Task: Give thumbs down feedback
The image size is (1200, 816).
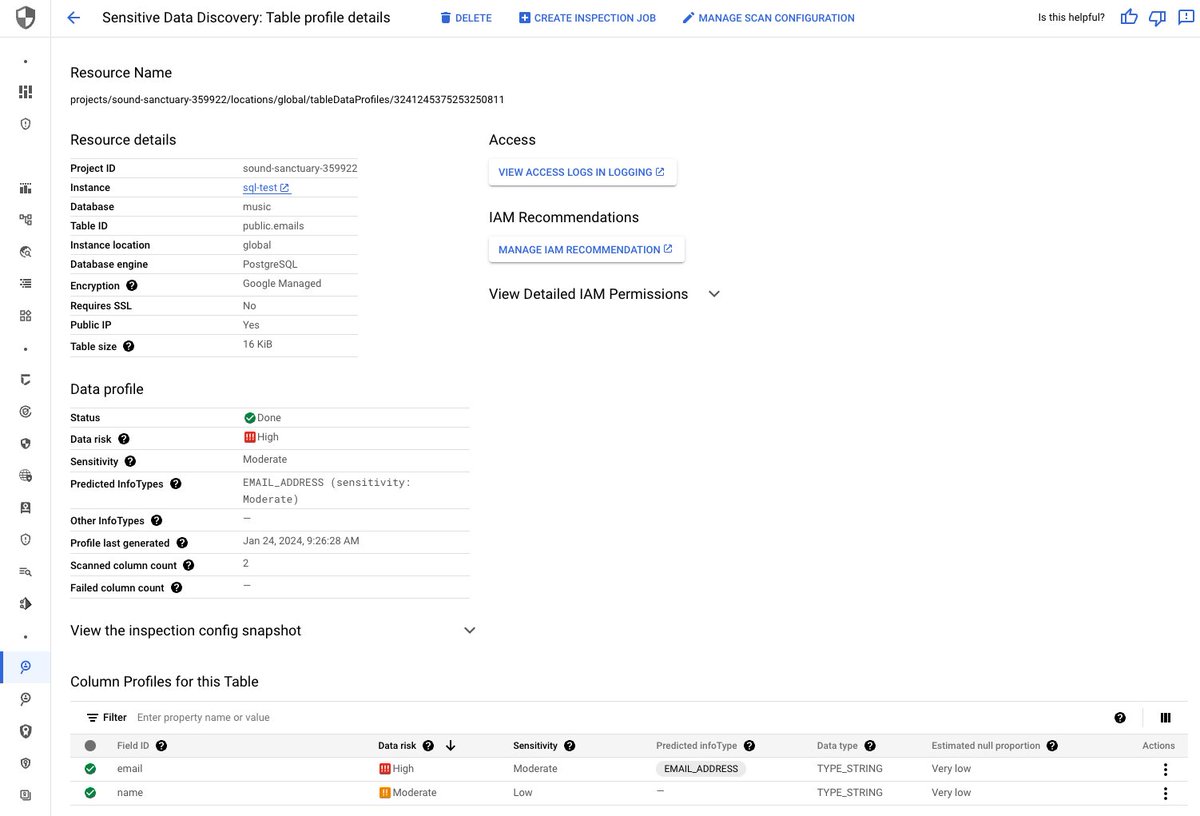Action: pos(1157,18)
